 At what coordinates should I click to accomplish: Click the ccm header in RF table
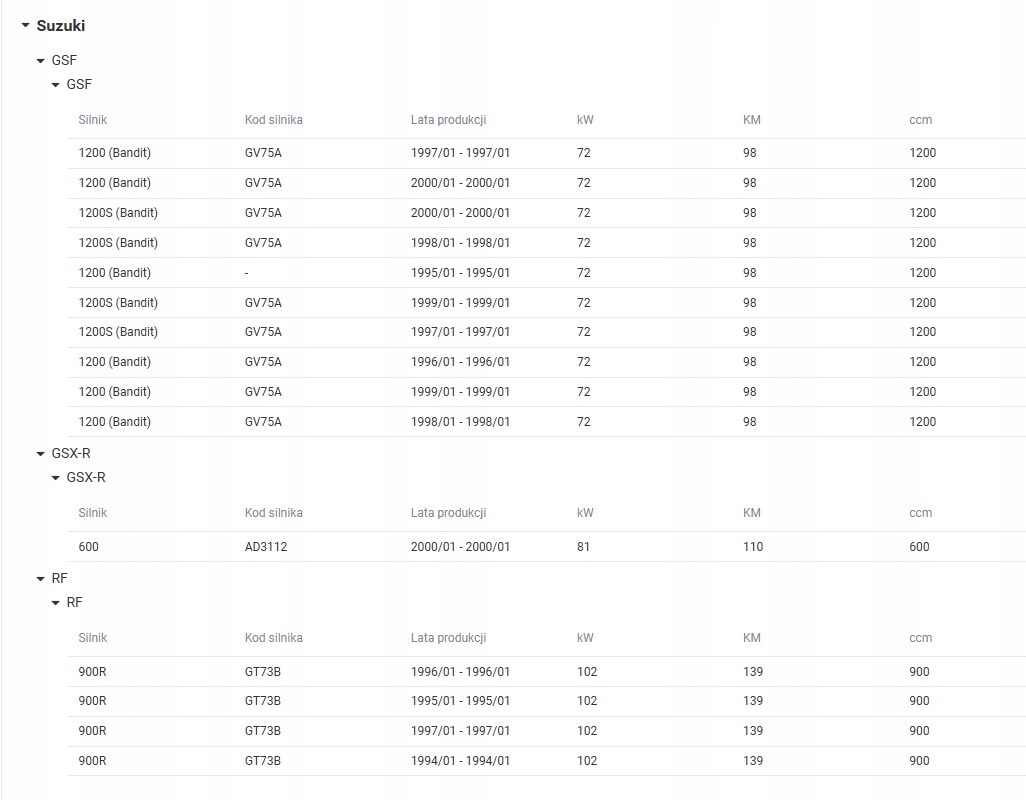pos(920,638)
